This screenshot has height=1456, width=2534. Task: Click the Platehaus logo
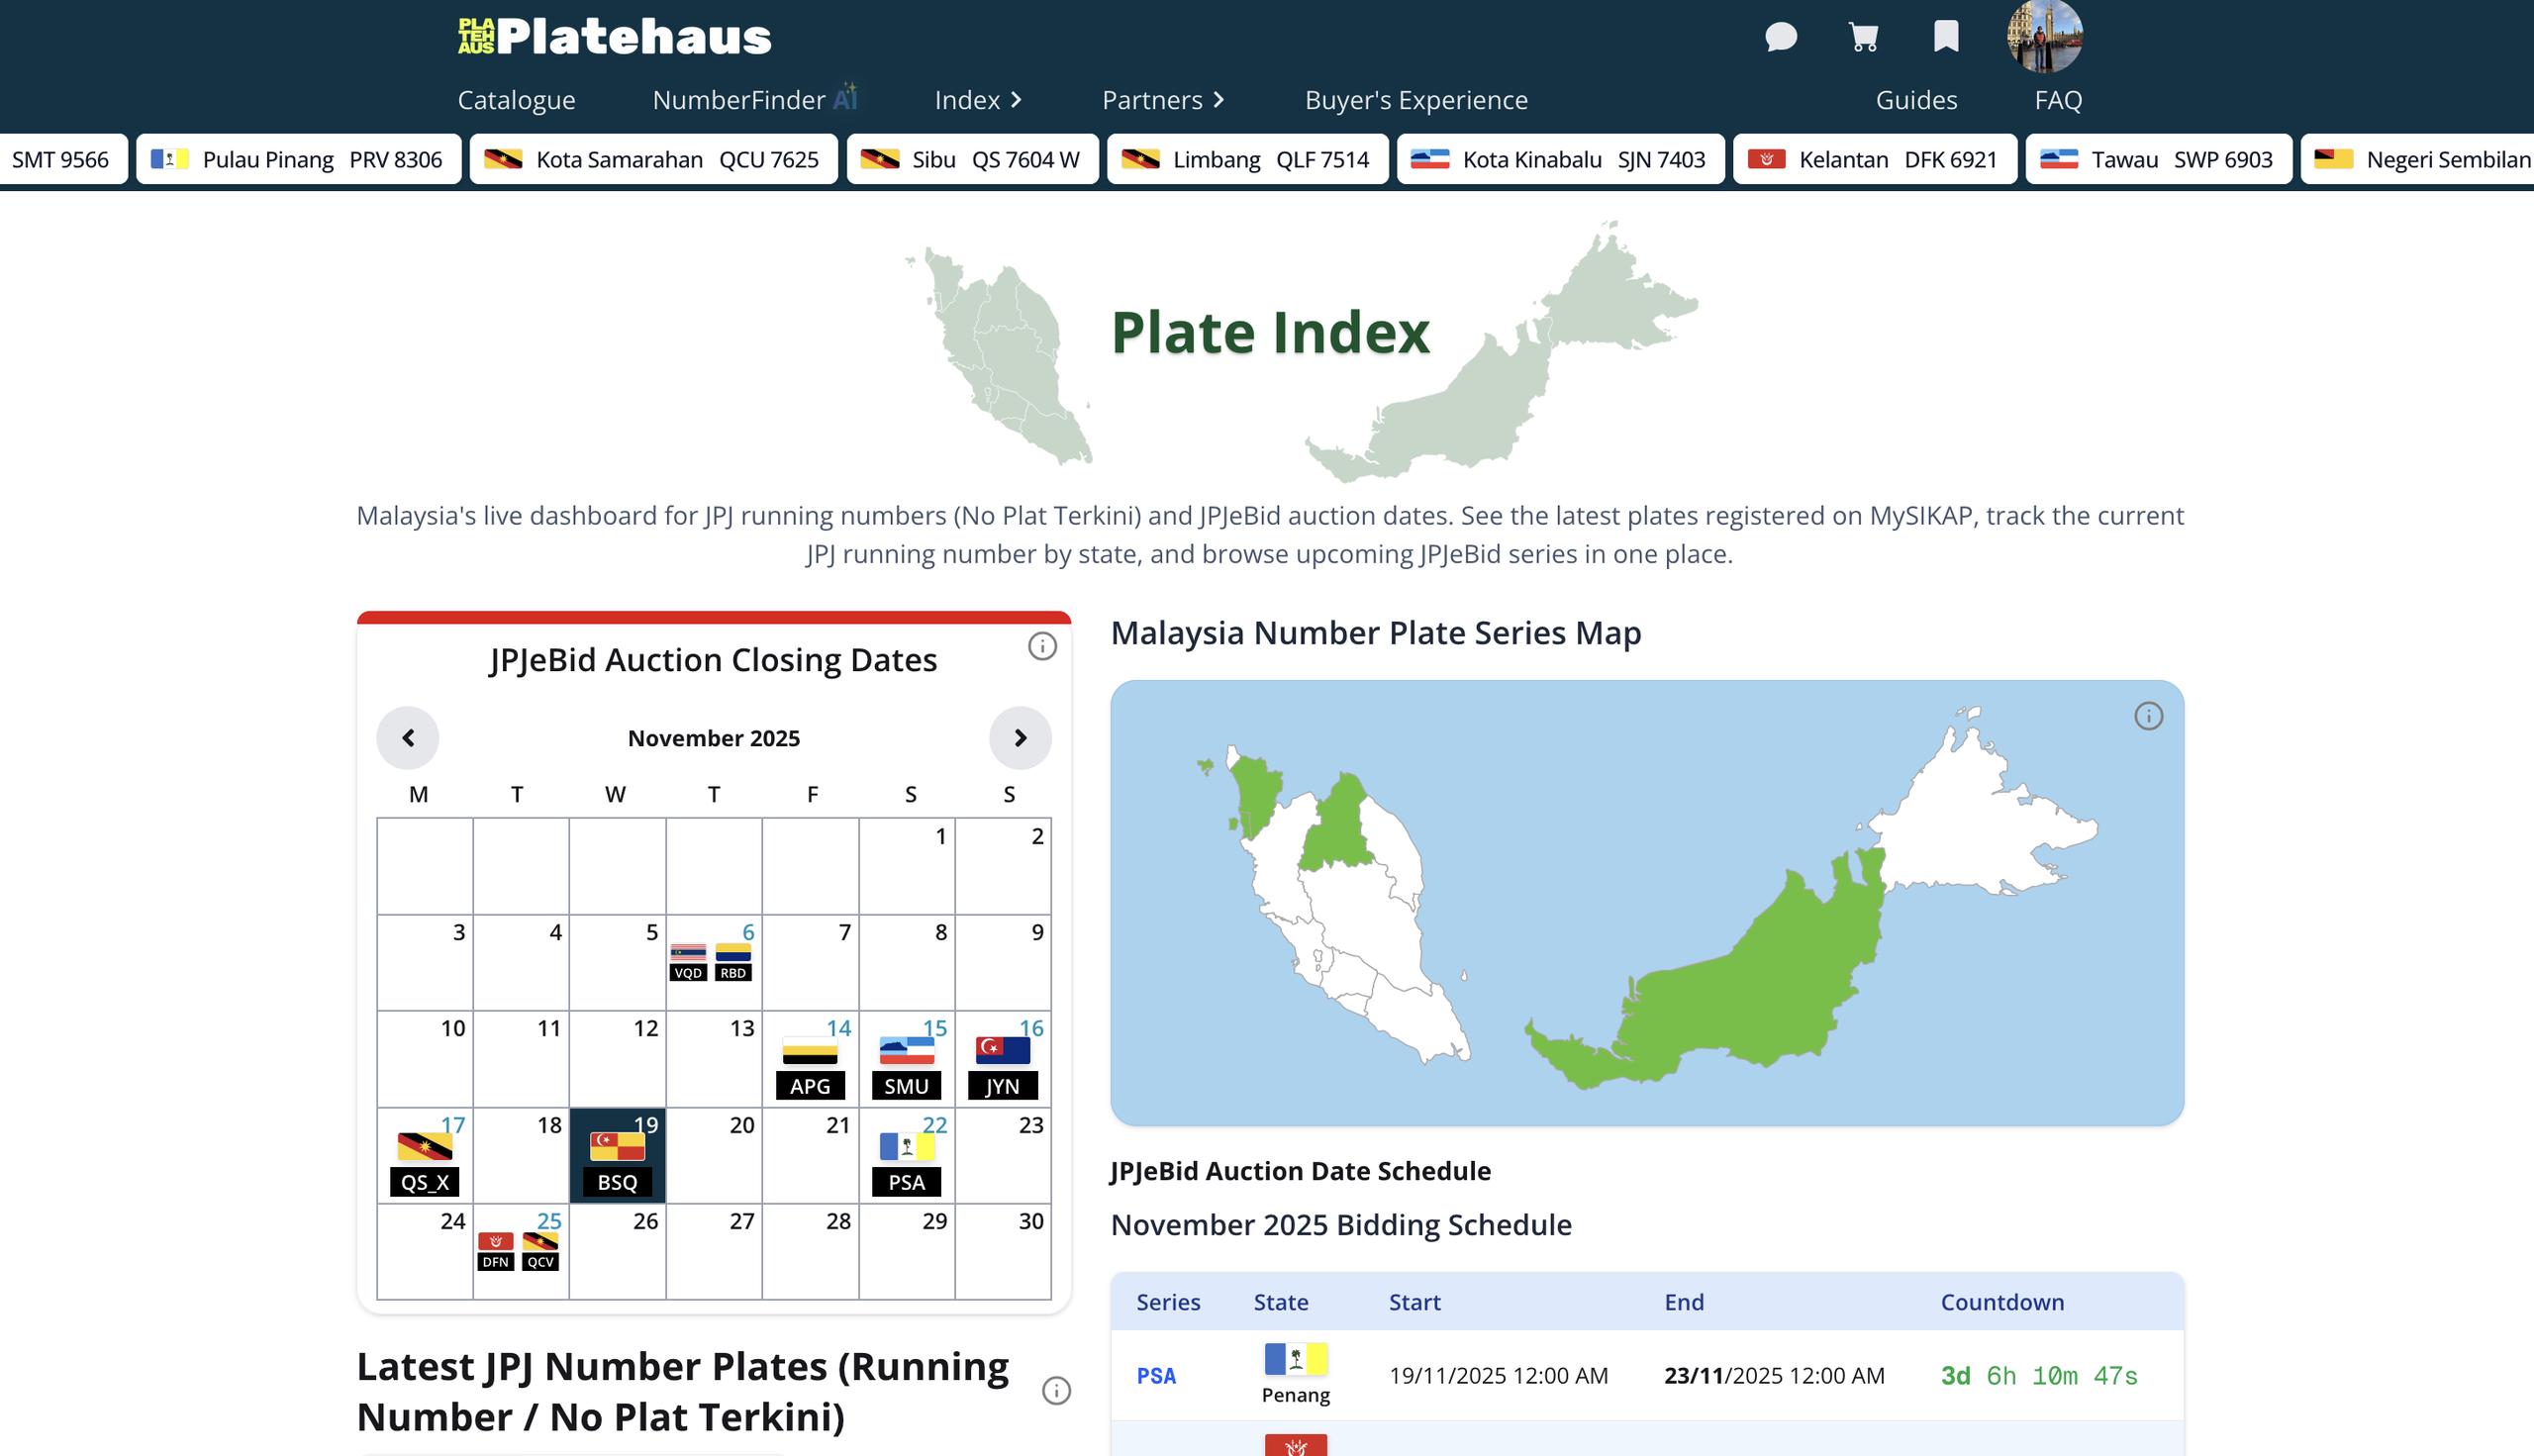tap(615, 37)
